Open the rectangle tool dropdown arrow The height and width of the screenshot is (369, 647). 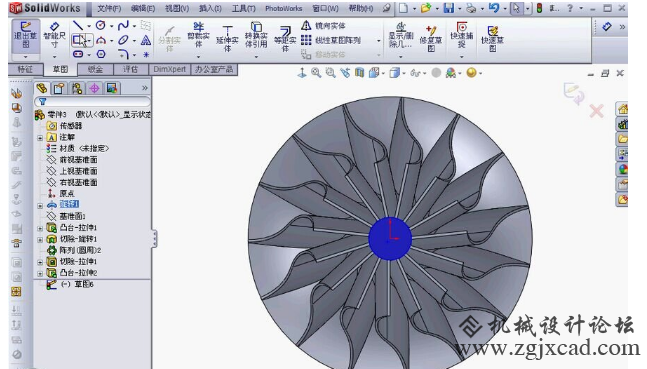click(x=89, y=40)
